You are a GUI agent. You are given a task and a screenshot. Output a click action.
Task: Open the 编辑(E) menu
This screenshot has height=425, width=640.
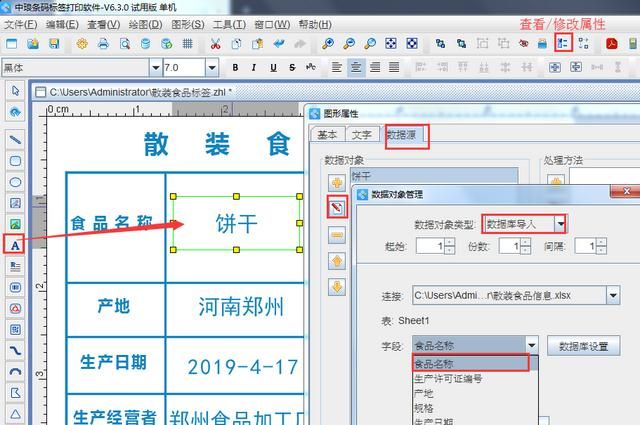click(x=62, y=24)
